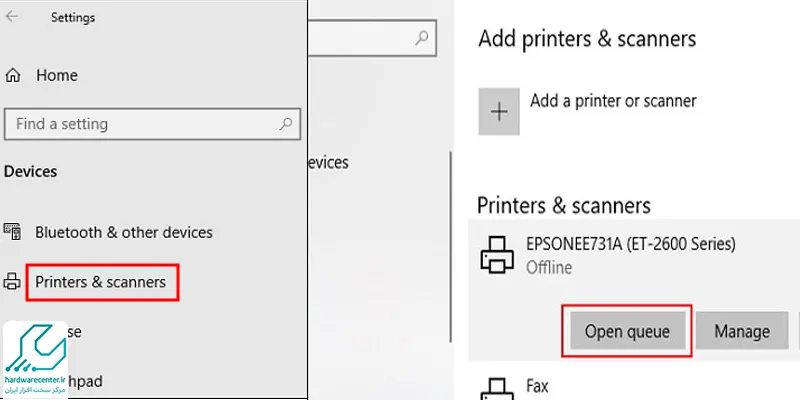This screenshot has height=400, width=800.
Task: Click the Home house icon
Action: coord(13,76)
